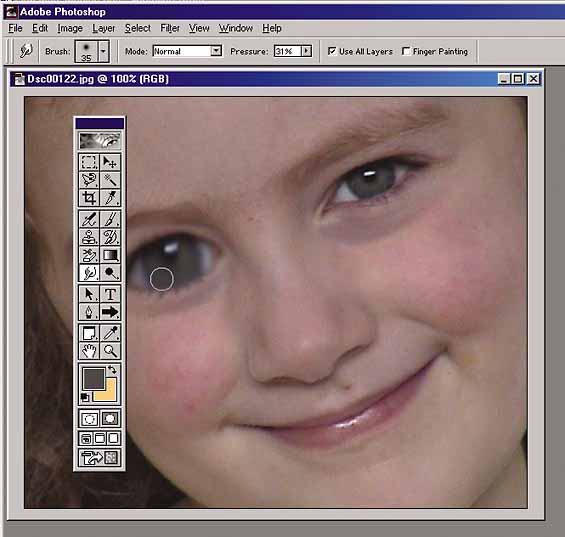Screen dimensions: 565x537
Task: Expand the Mode dropdown showing Normal
Action: pyautogui.click(x=216, y=51)
